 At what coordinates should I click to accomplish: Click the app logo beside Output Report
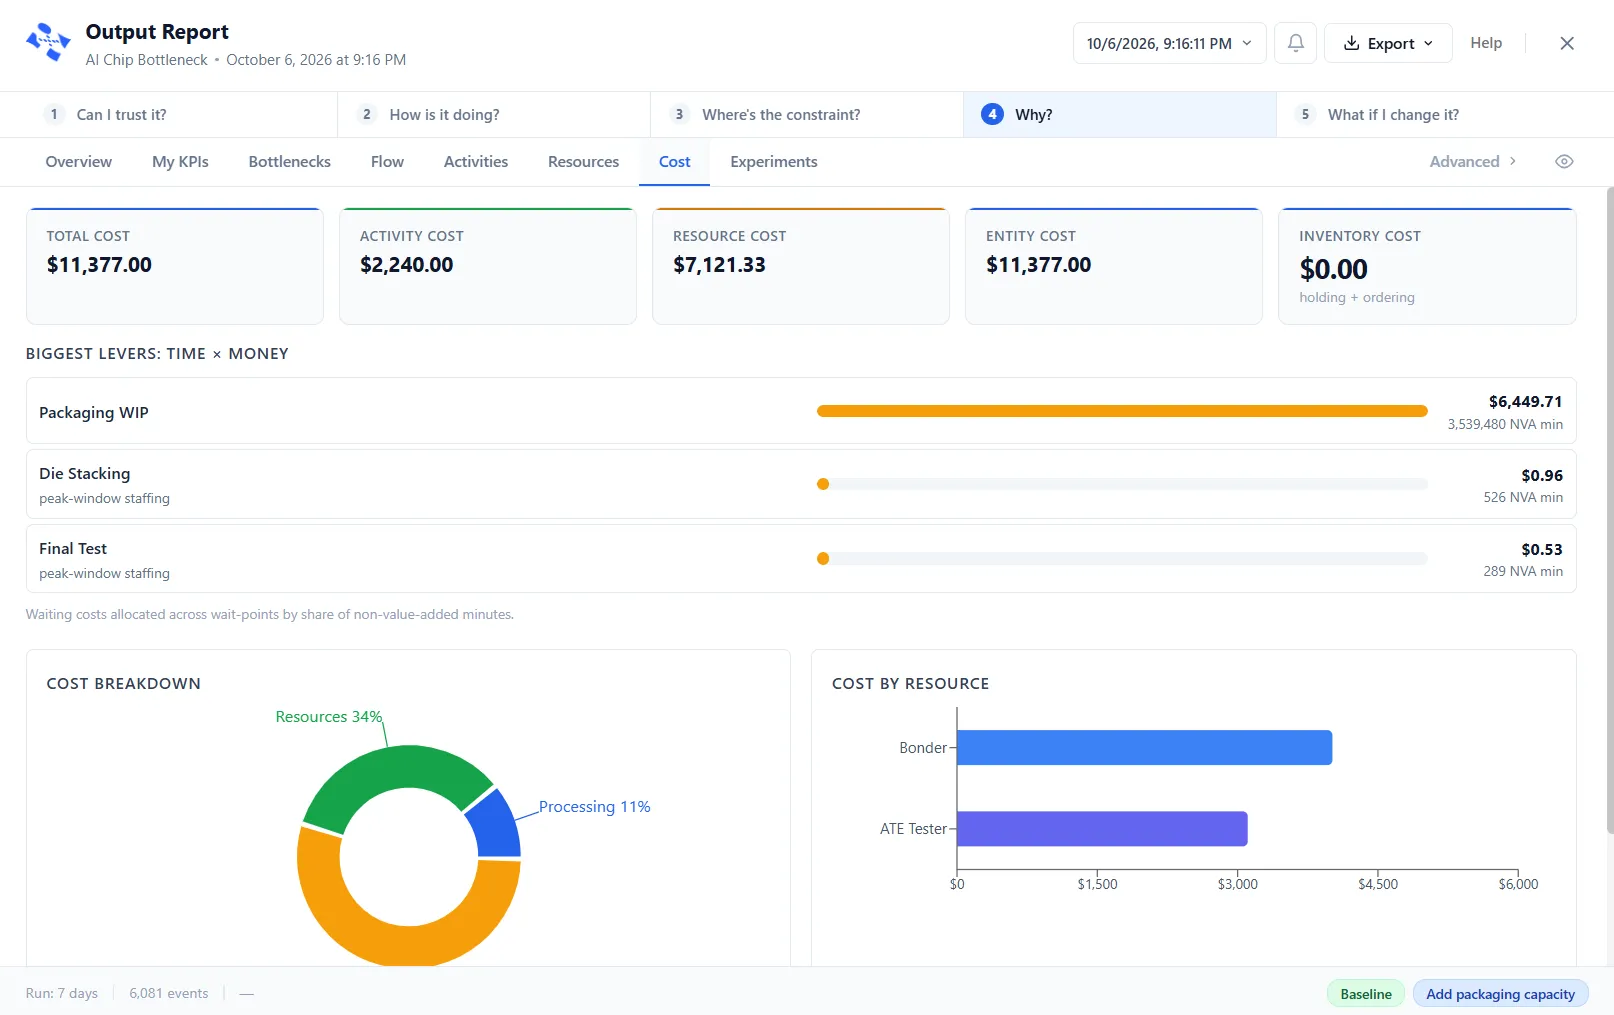pos(48,43)
